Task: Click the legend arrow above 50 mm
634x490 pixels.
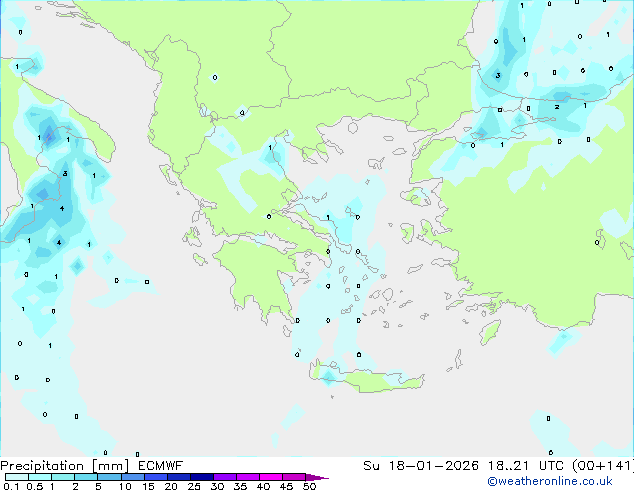Action: tap(317, 477)
